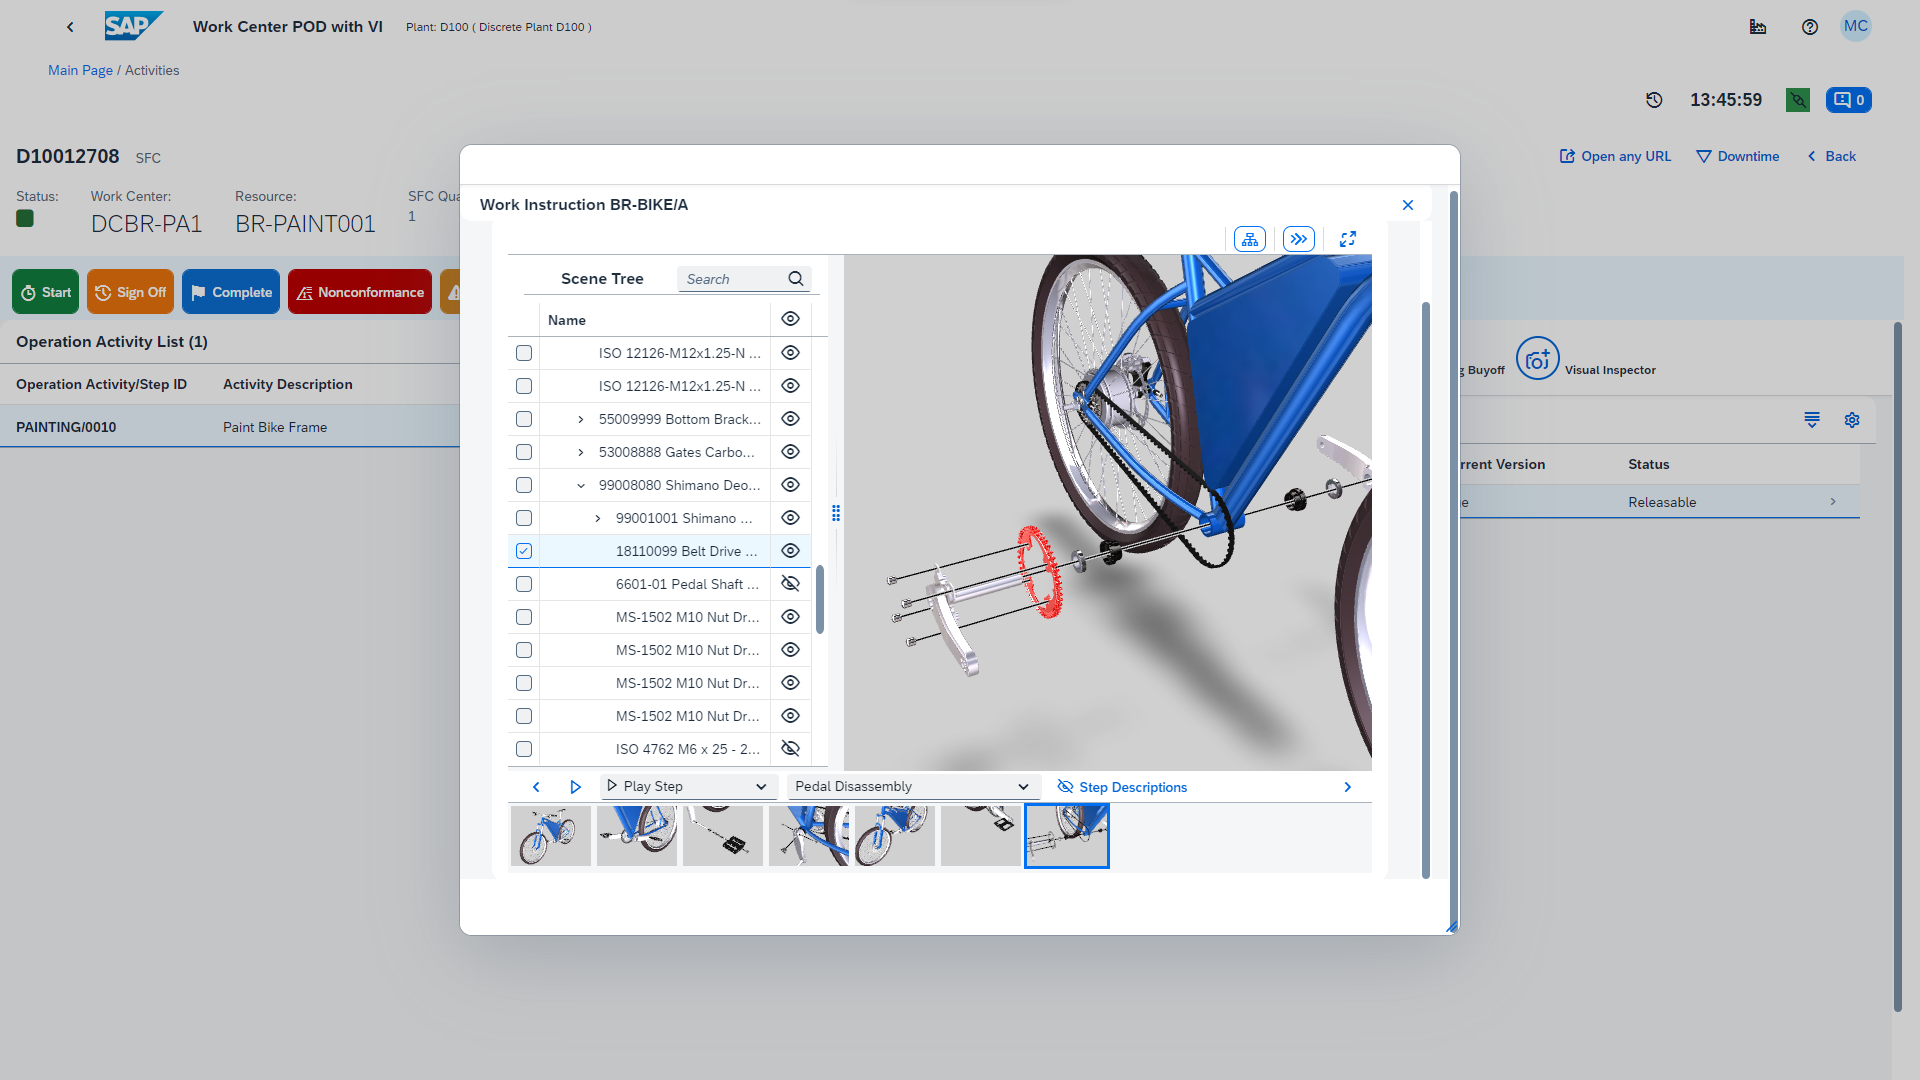Select the first bike step thumbnail
The width and height of the screenshot is (1920, 1080).
[550, 836]
